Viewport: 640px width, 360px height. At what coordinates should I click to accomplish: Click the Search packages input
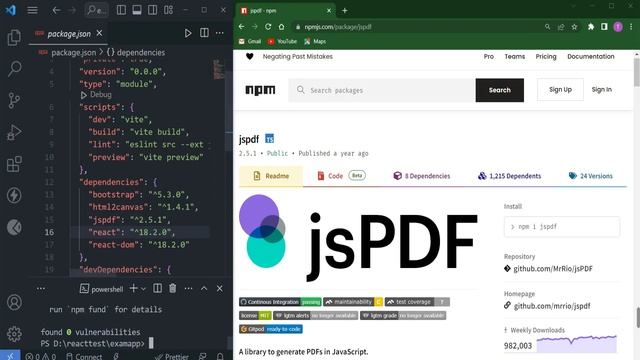[x=382, y=90]
